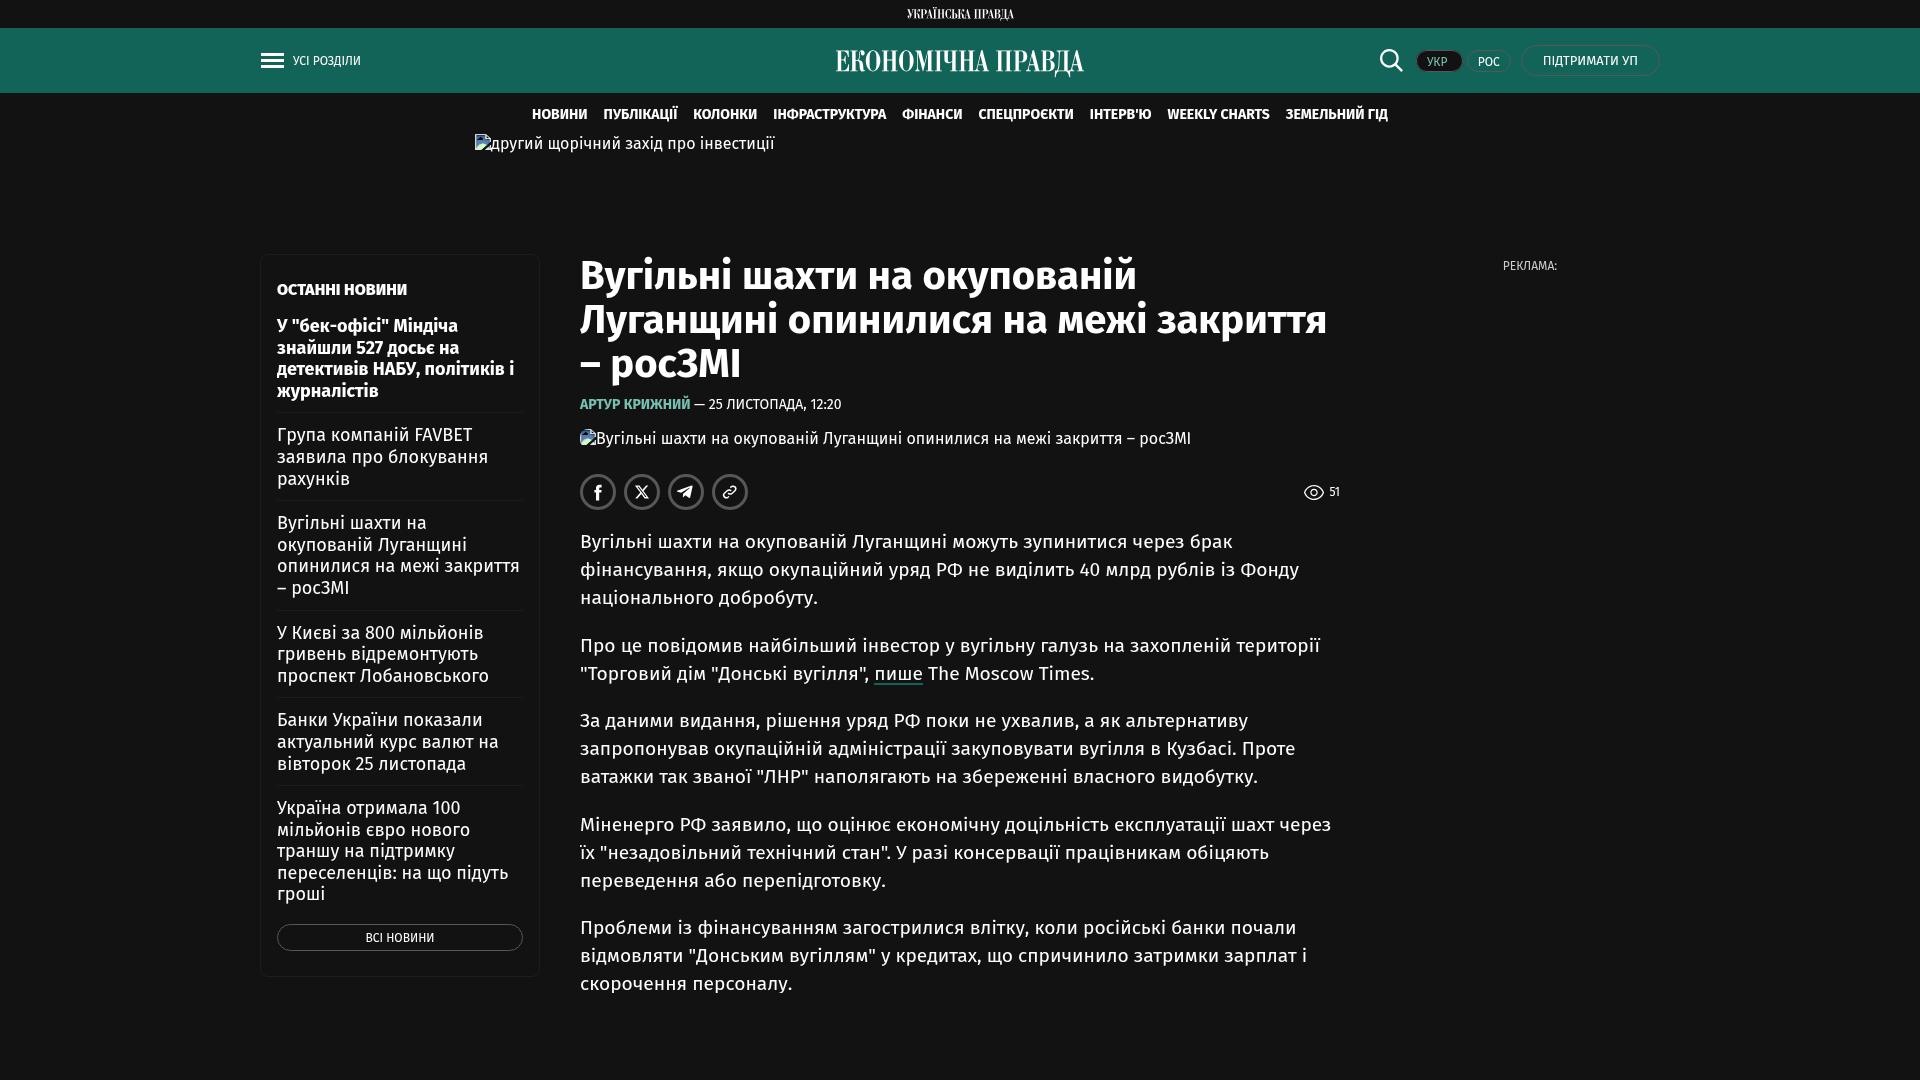Switch language to РОС
The width and height of the screenshot is (1920, 1080).
click(x=1489, y=62)
